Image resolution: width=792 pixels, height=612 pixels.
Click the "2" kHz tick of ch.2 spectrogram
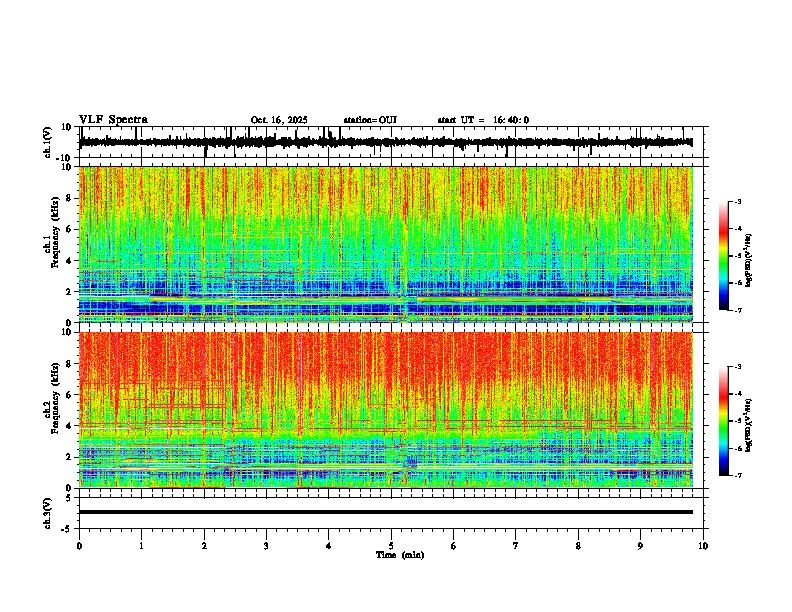coord(70,457)
